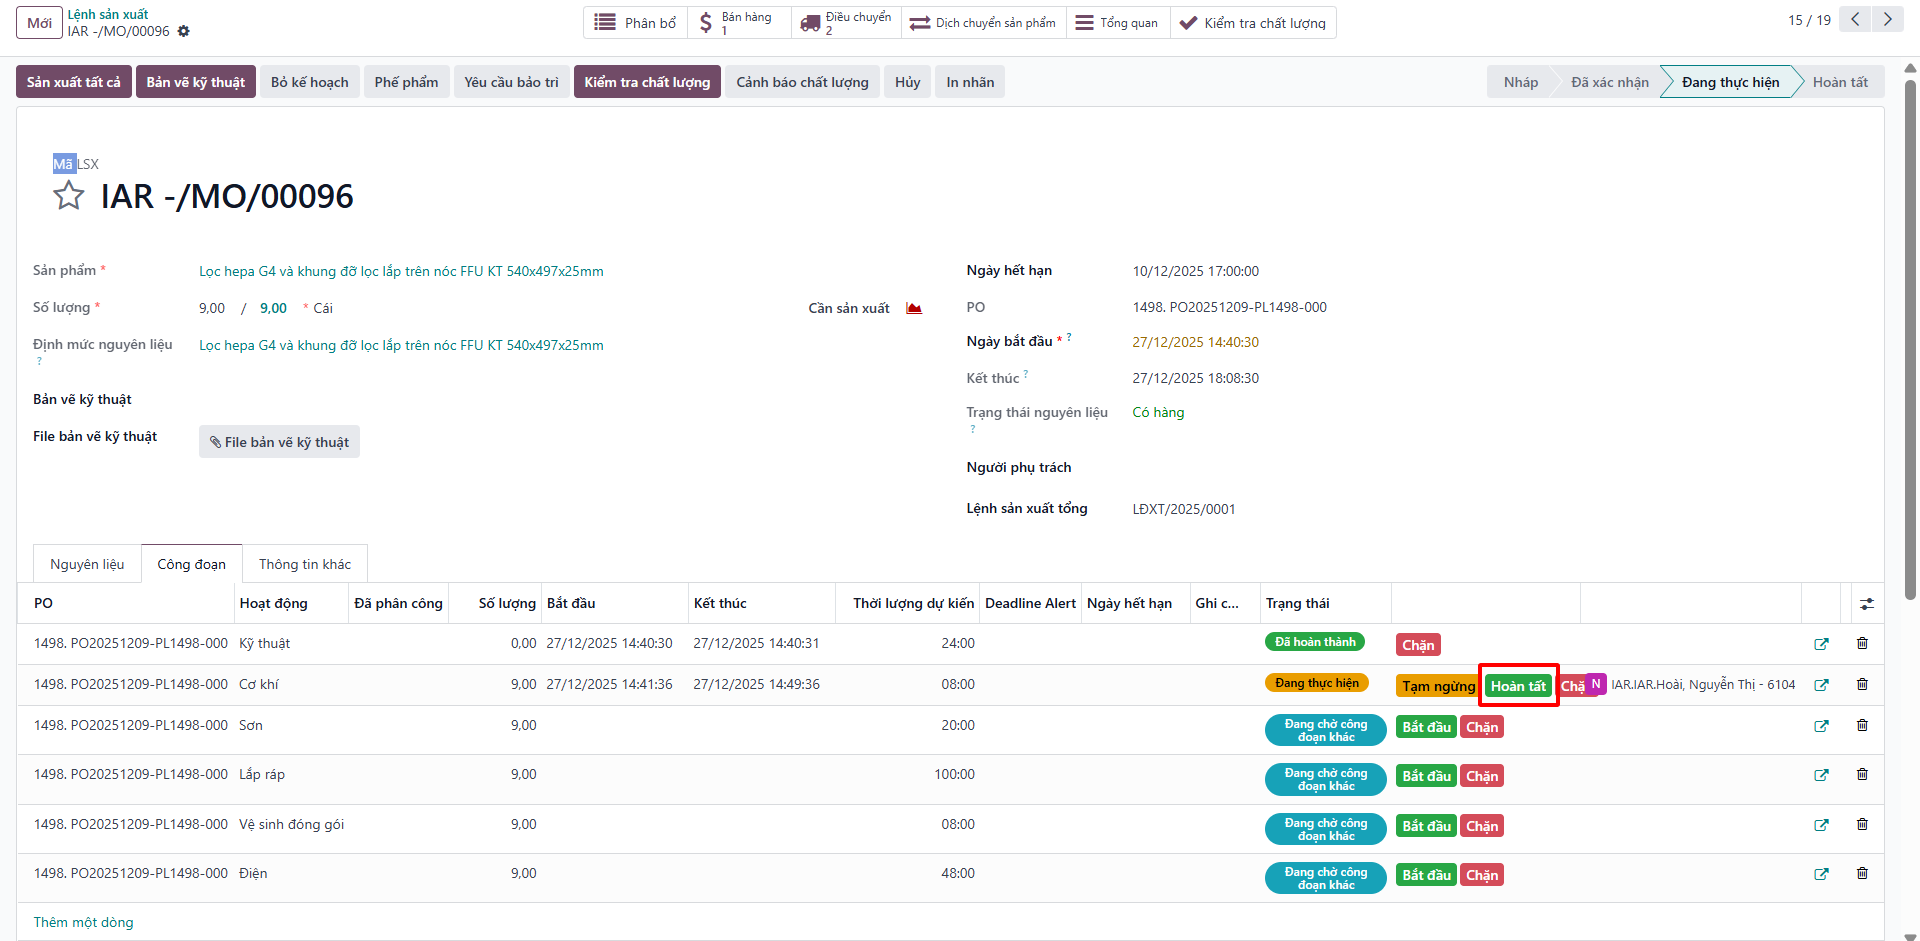Click Phế phẩm button
The image size is (1920, 941).
pos(406,82)
